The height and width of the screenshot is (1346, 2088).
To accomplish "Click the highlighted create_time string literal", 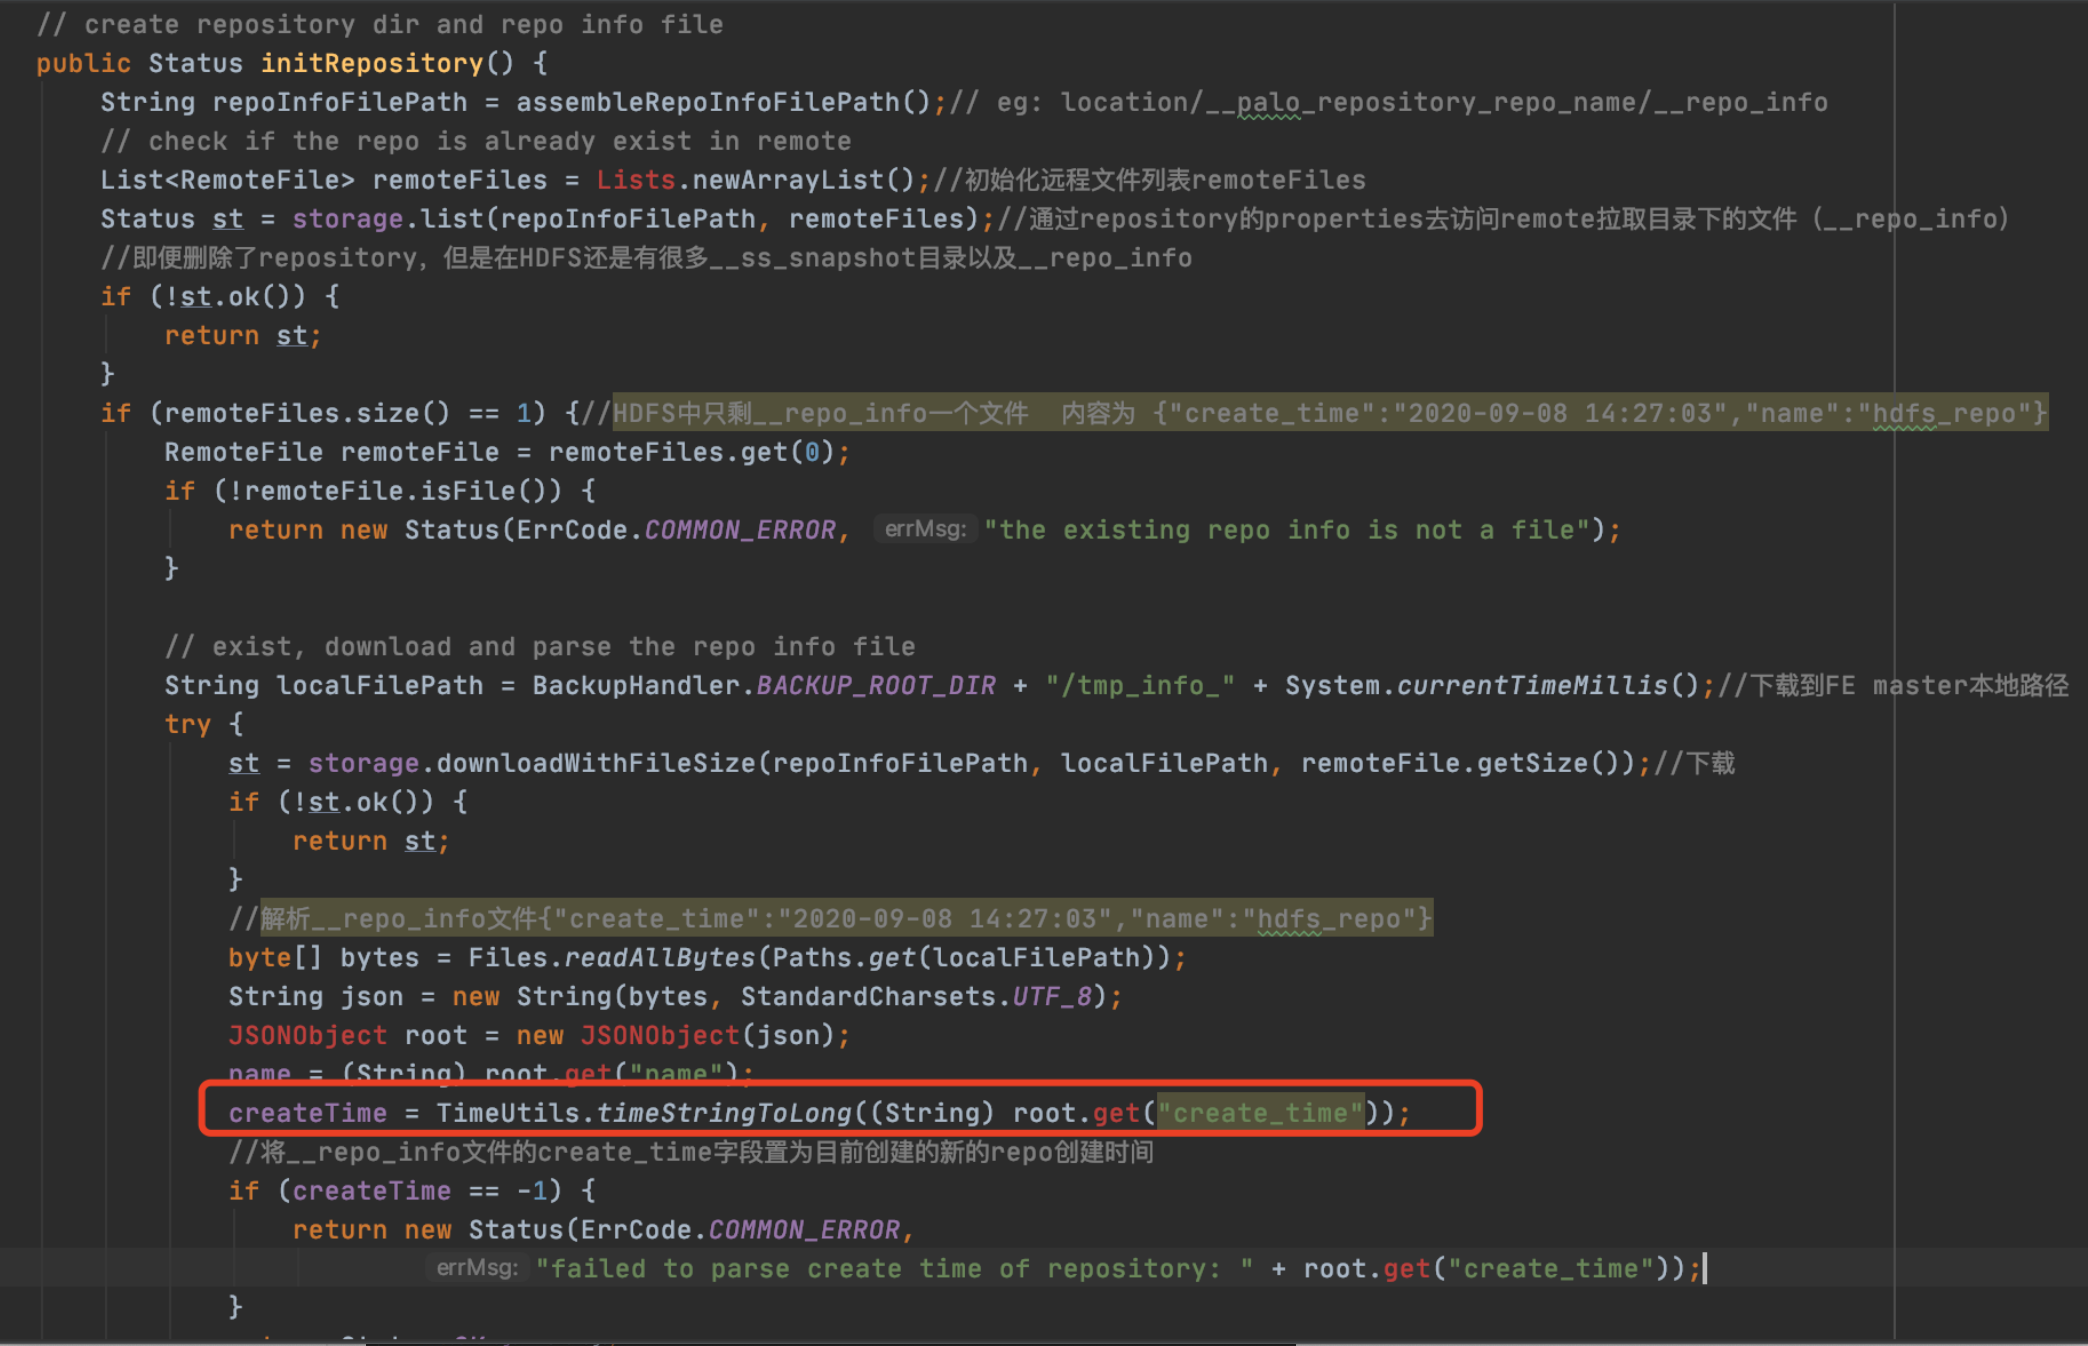I will tap(1260, 1112).
